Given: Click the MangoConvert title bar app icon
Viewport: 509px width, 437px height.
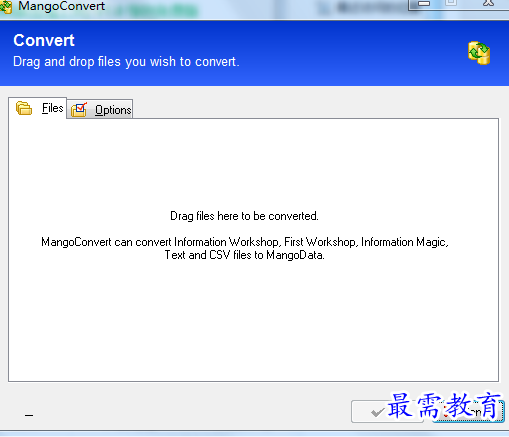Looking at the screenshot, I should coord(6,7).
